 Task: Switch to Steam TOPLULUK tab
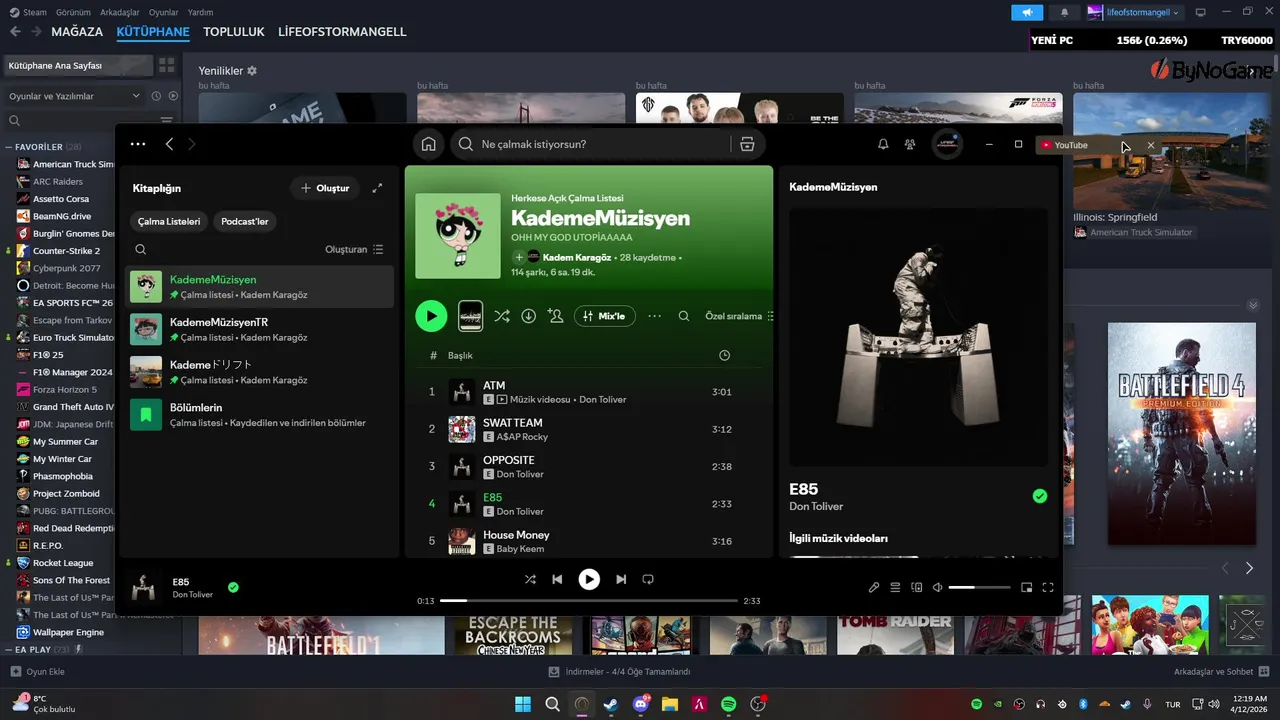coord(234,32)
